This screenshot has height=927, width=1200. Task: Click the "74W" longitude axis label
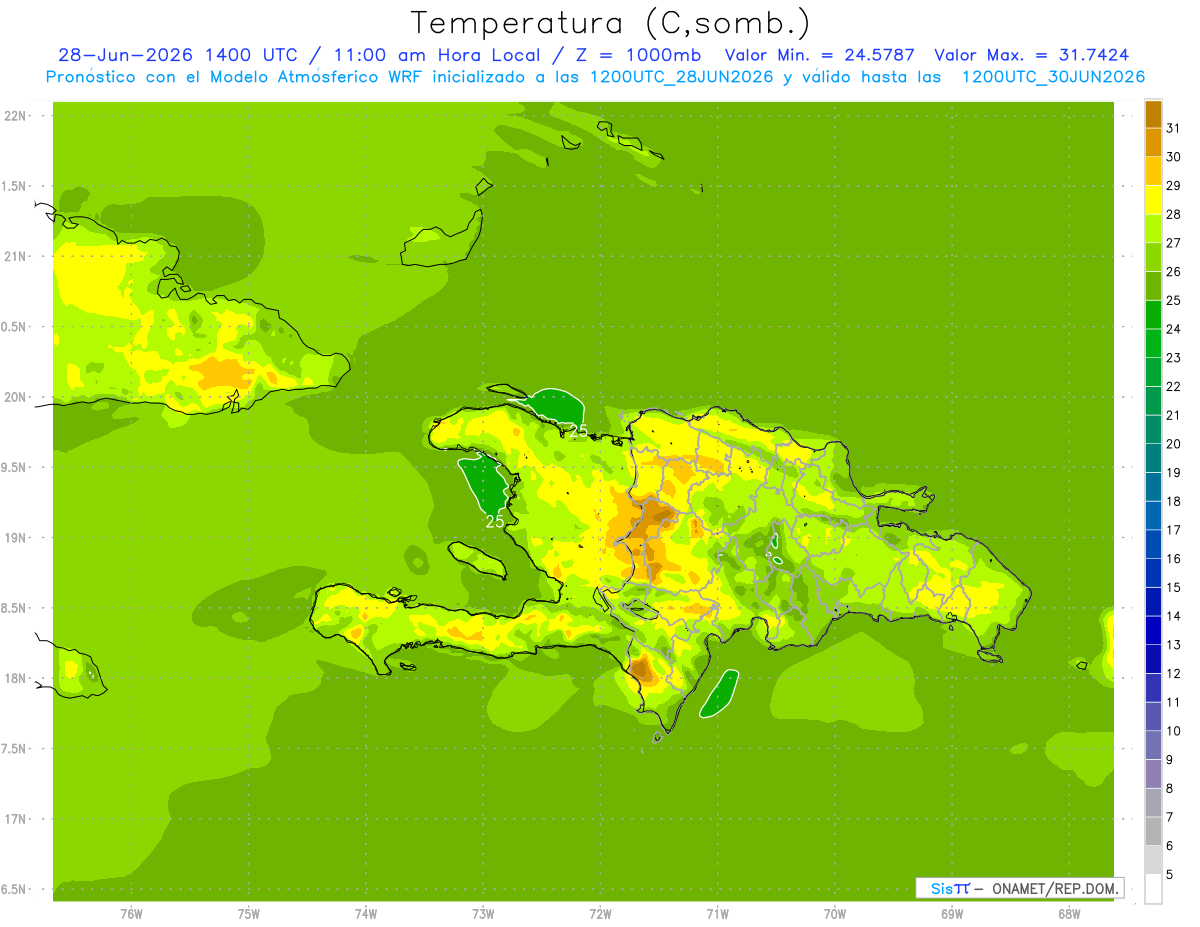pos(366,914)
